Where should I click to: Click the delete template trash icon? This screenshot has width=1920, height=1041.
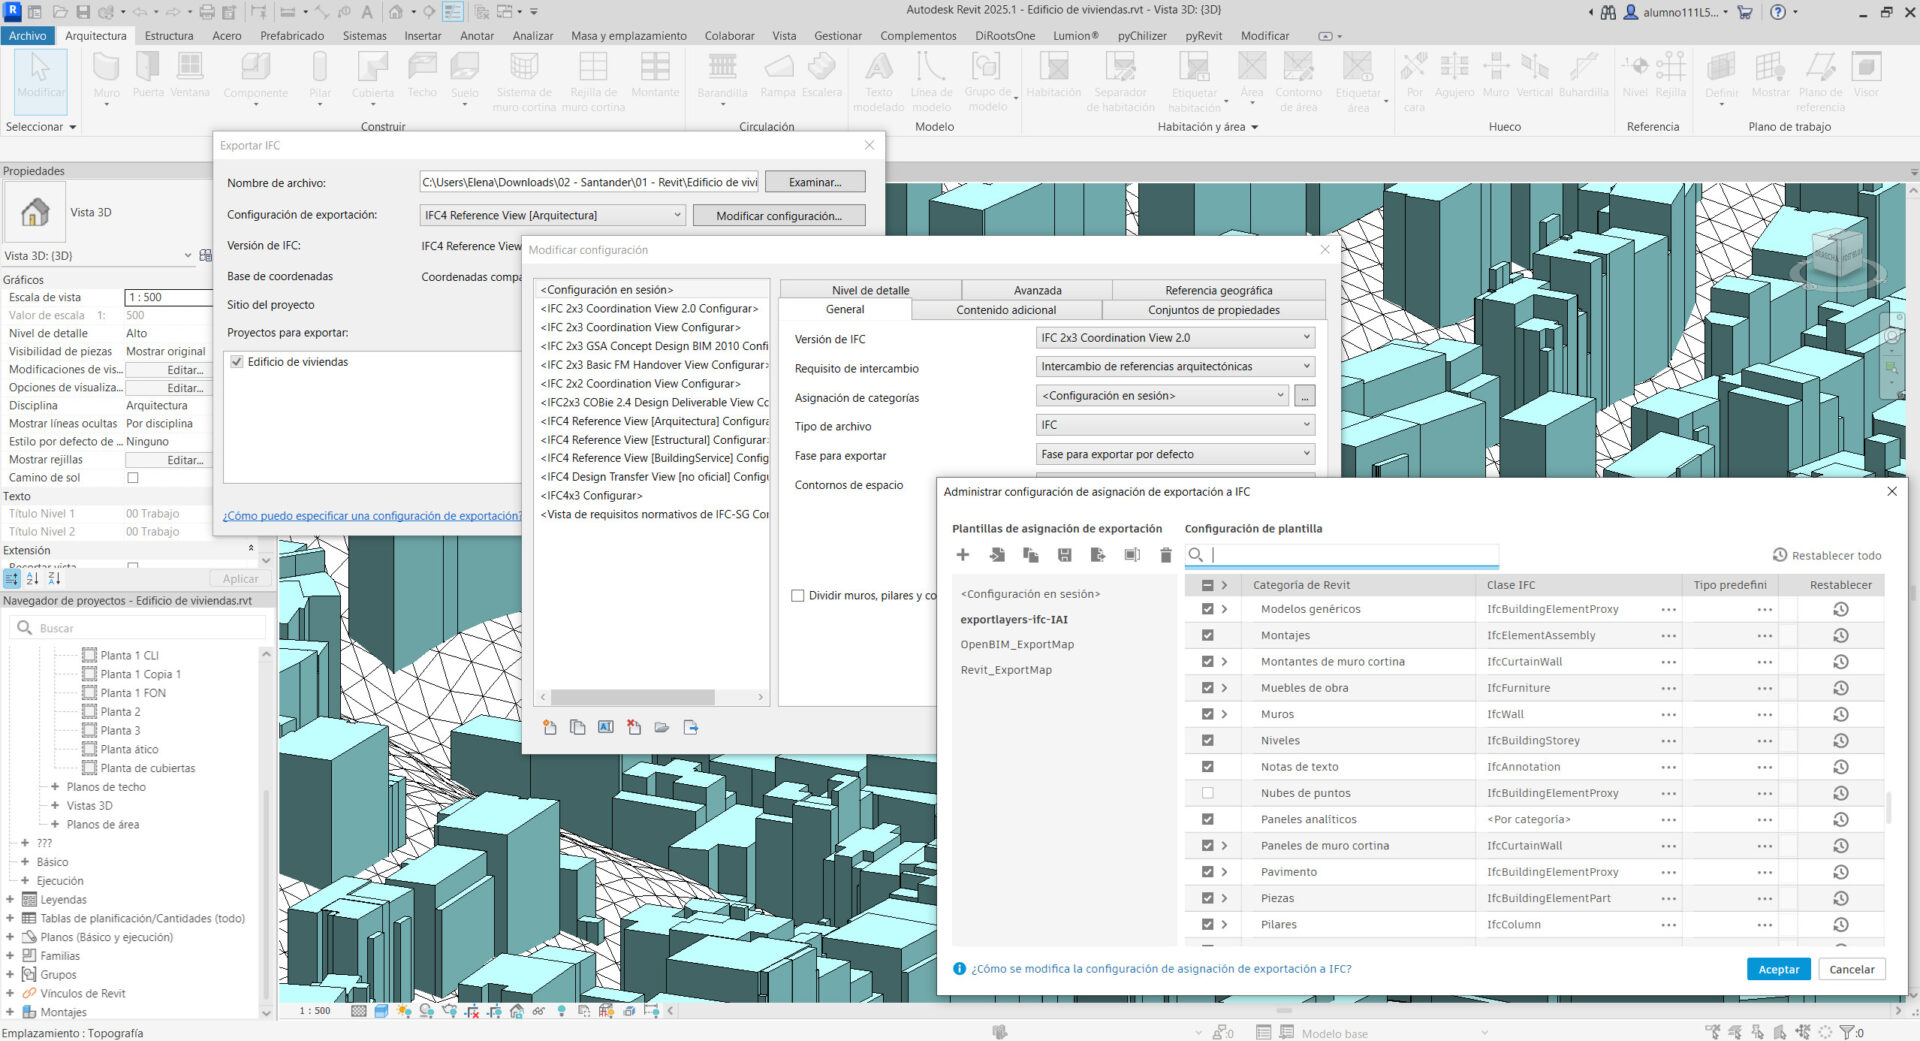(x=1165, y=555)
